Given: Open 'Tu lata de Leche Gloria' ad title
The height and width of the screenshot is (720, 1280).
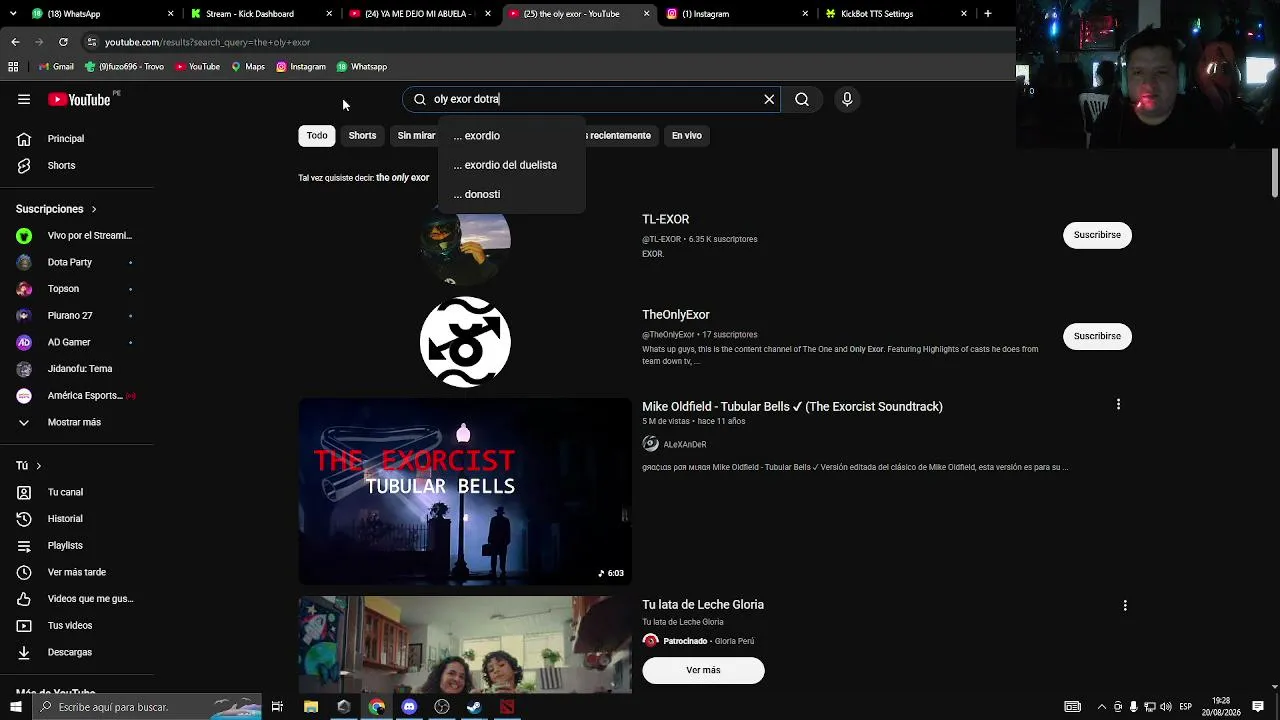Looking at the screenshot, I should [703, 605].
